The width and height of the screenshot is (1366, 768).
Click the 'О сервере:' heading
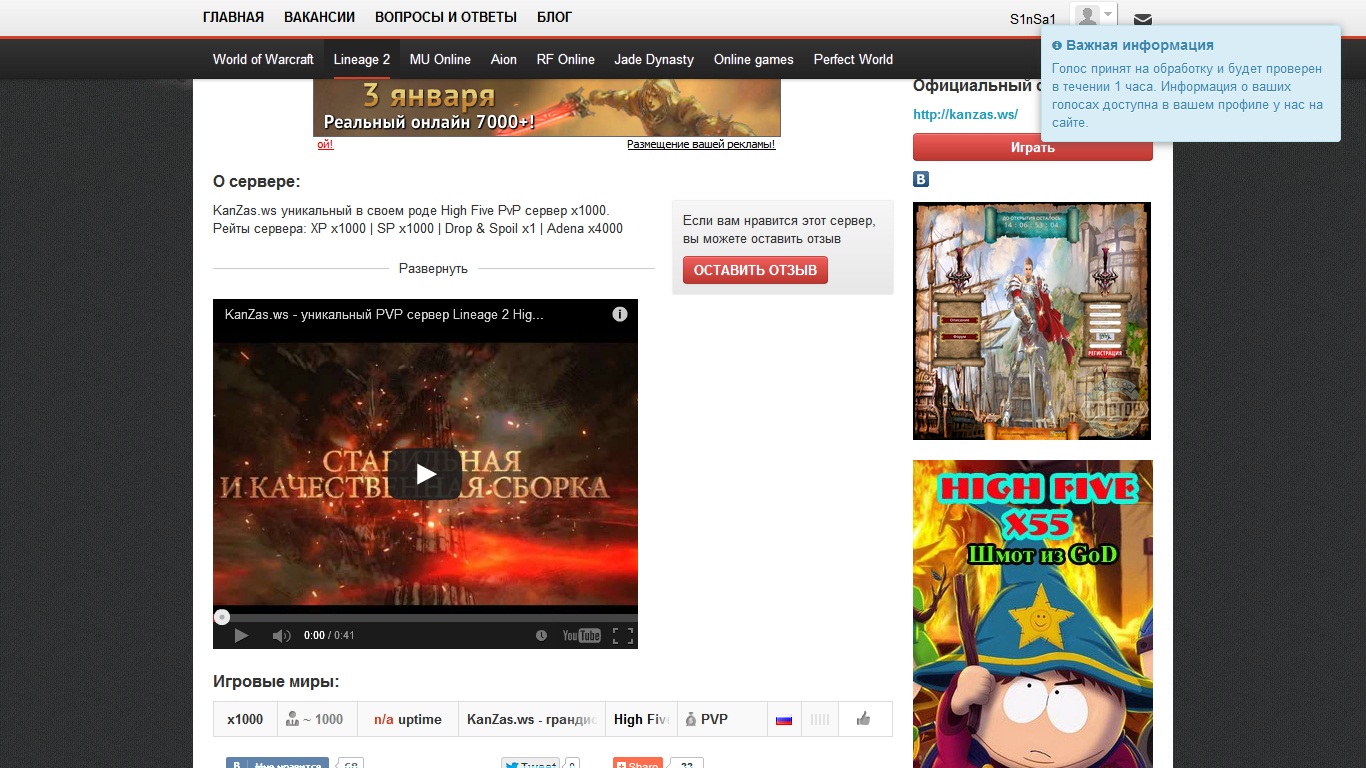pyautogui.click(x=257, y=181)
